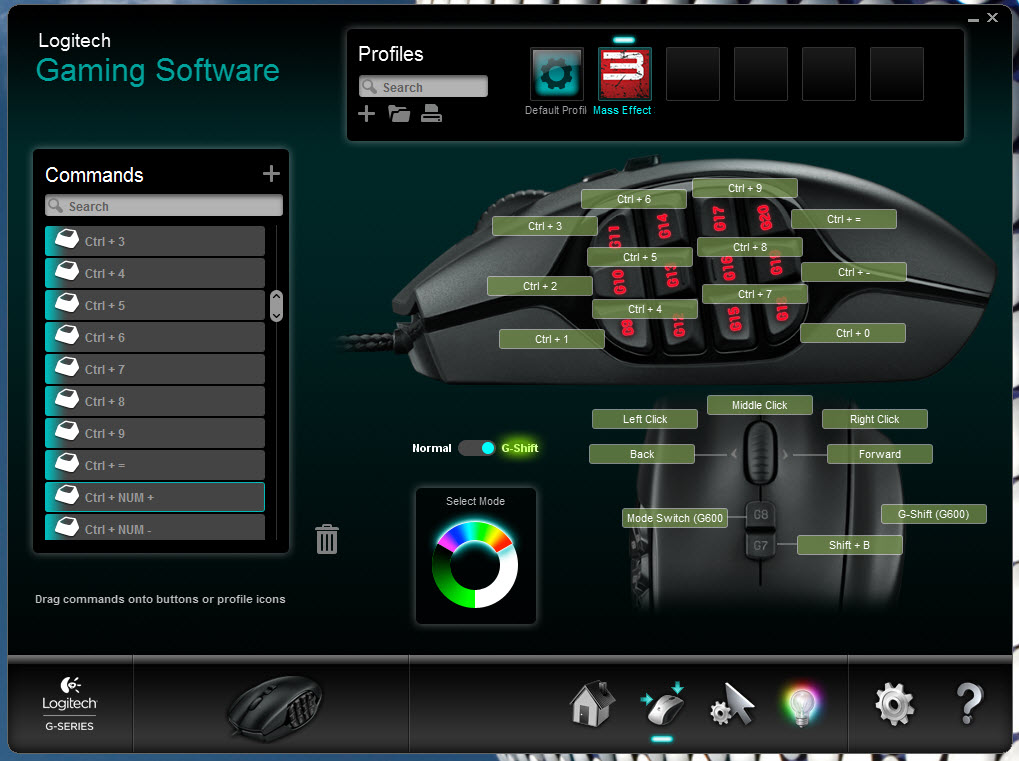Screen dimensions: 1019x761
Task: Select the G600 mouse device image
Action: [x=274, y=708]
